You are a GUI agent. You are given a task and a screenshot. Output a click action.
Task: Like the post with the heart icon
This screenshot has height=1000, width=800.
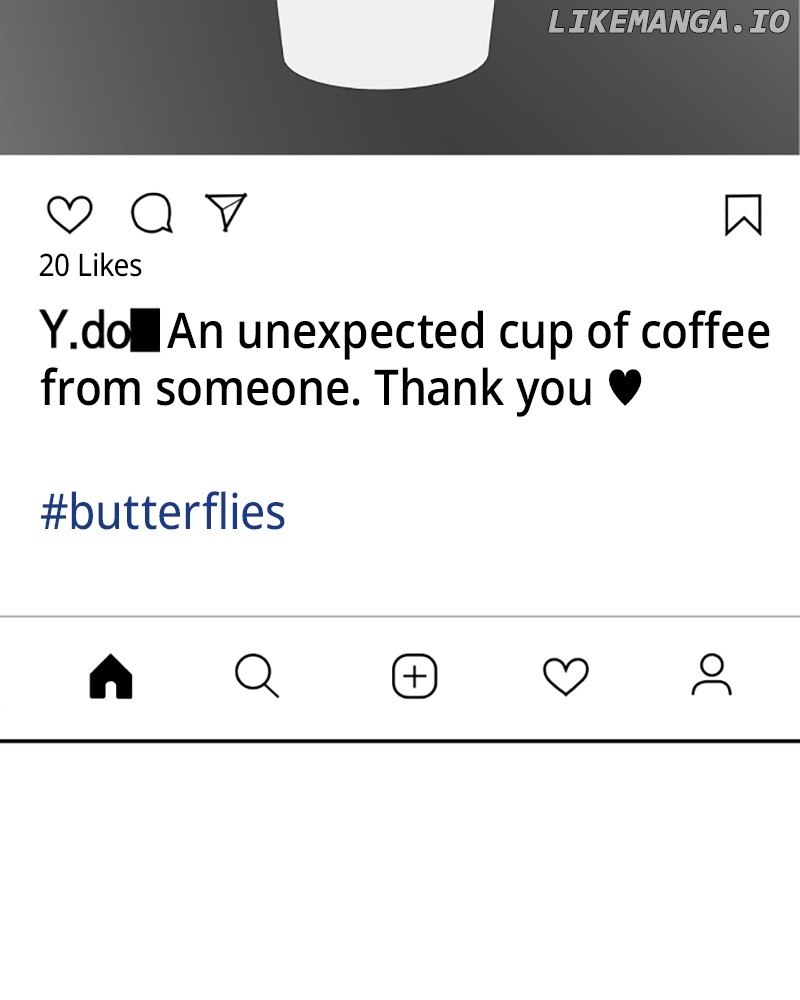69,214
